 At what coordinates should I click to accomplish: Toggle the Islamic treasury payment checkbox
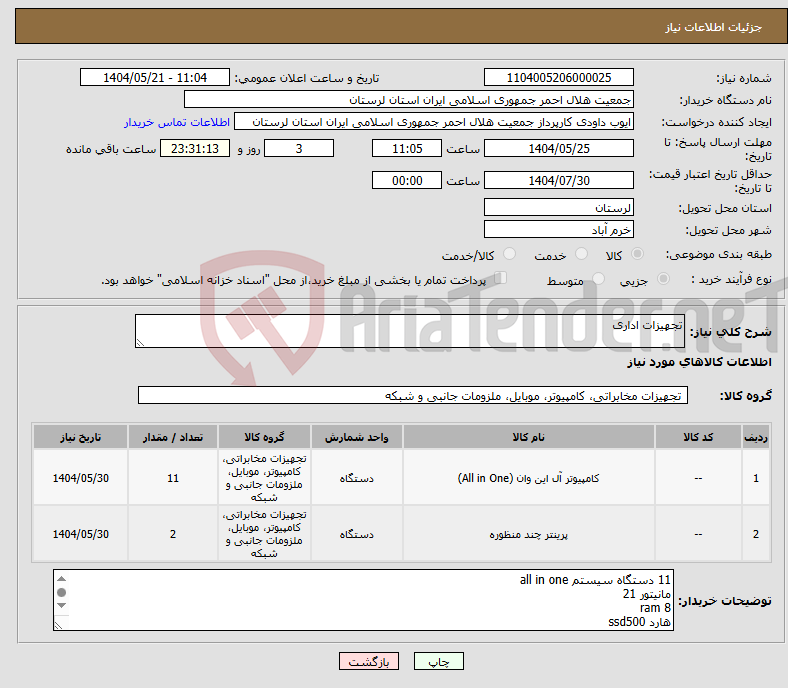501,277
